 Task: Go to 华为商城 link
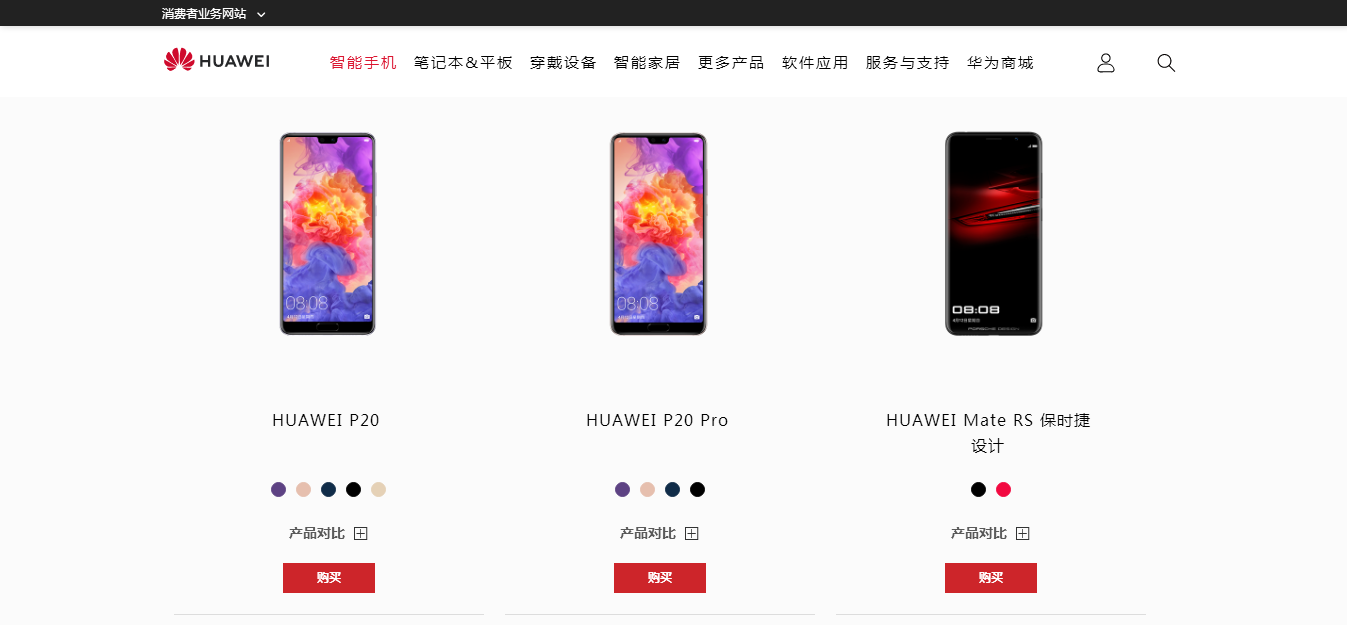click(x=1000, y=62)
